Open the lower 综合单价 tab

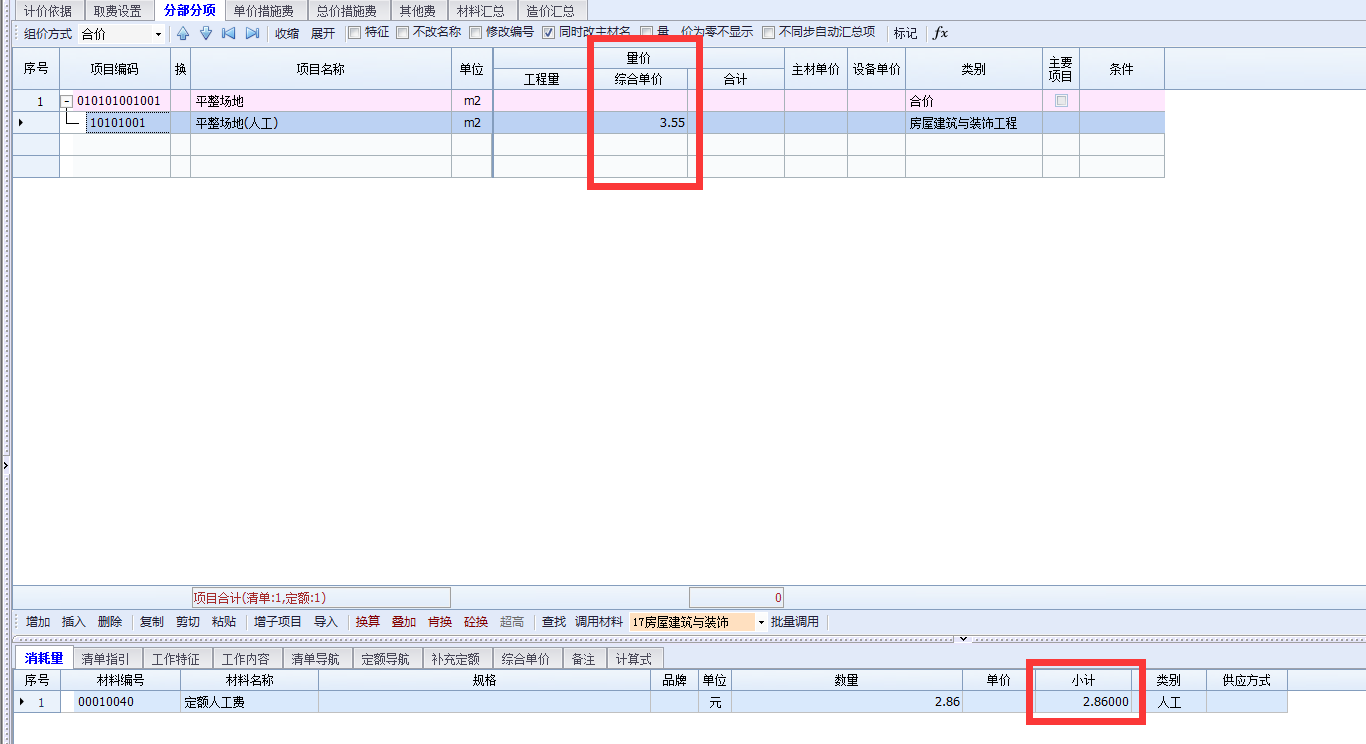click(x=527, y=659)
